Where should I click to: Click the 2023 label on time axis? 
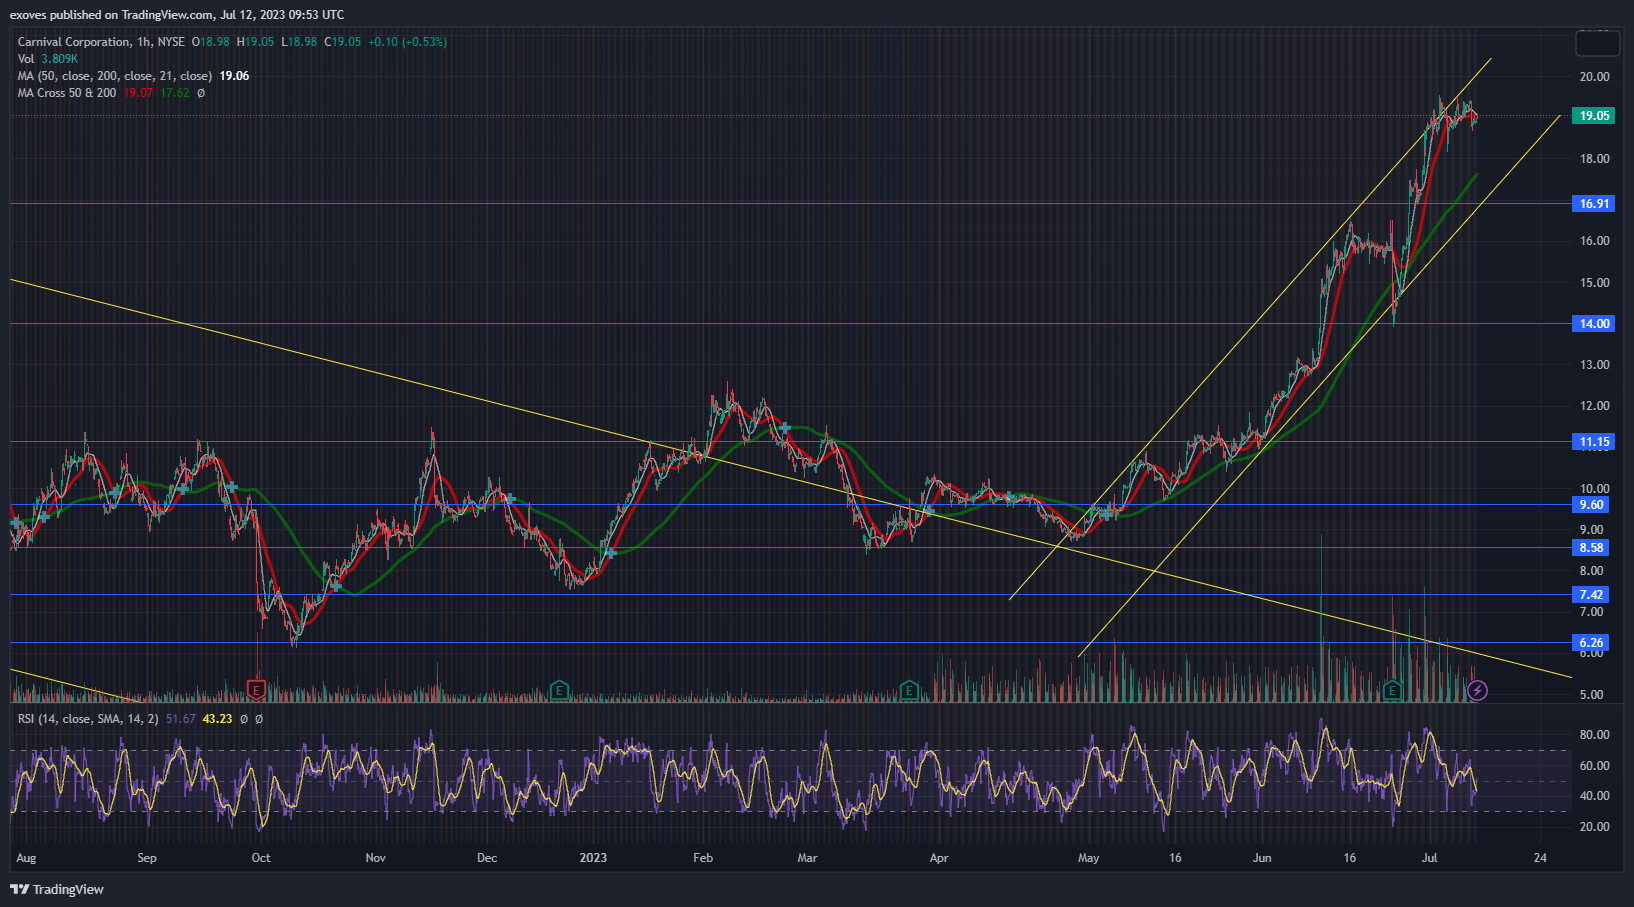pyautogui.click(x=593, y=858)
